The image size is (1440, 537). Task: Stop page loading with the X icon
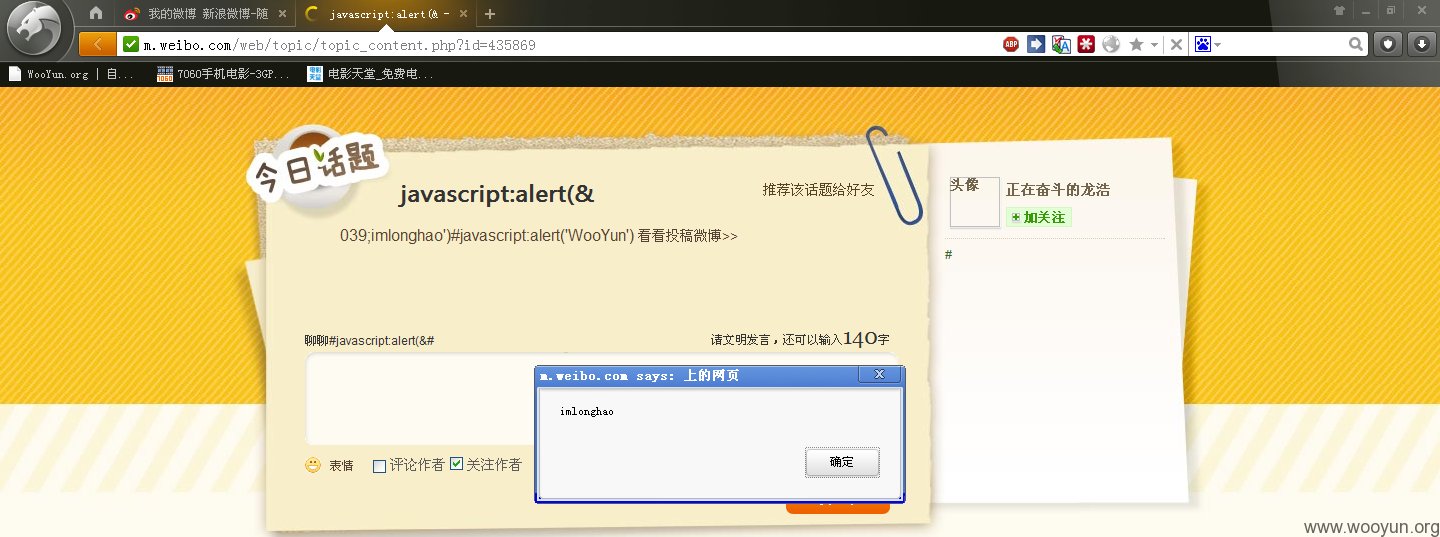pos(1176,44)
